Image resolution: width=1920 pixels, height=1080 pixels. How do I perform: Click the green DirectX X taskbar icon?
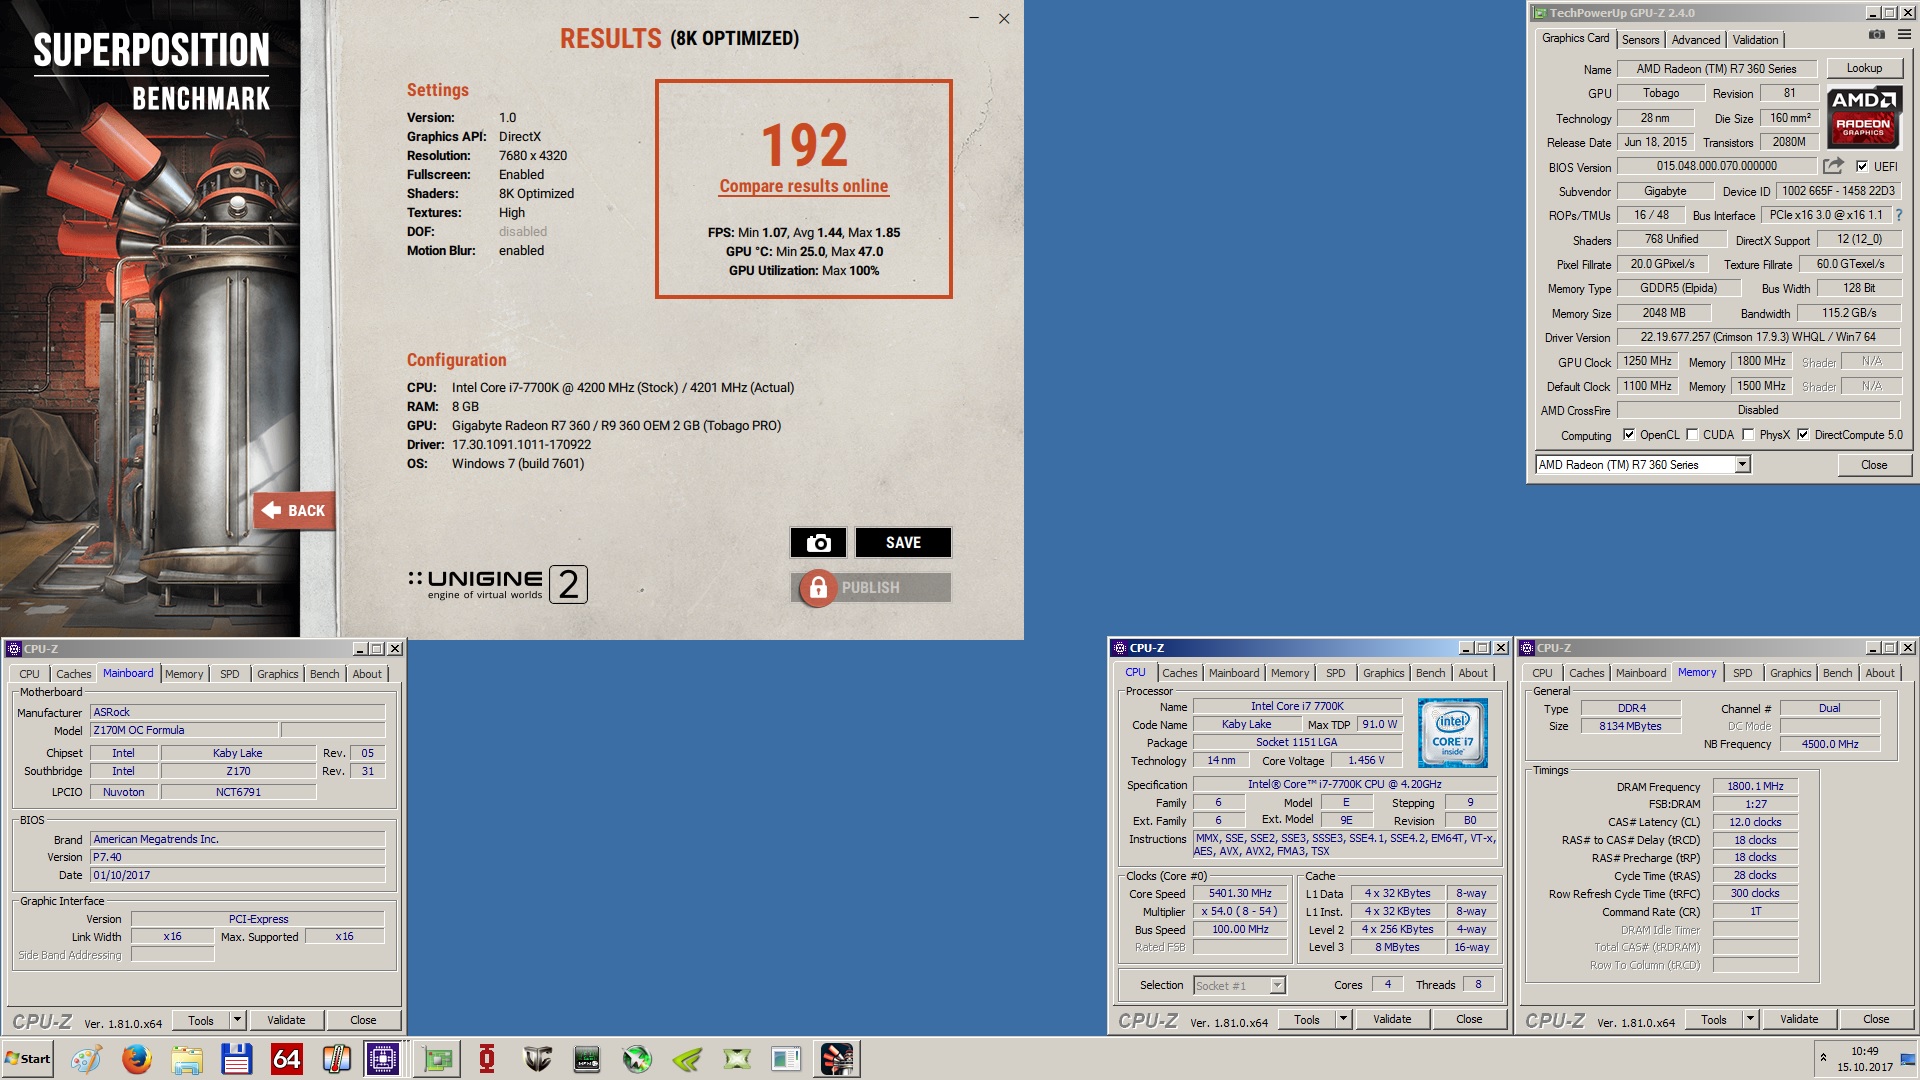(737, 1059)
